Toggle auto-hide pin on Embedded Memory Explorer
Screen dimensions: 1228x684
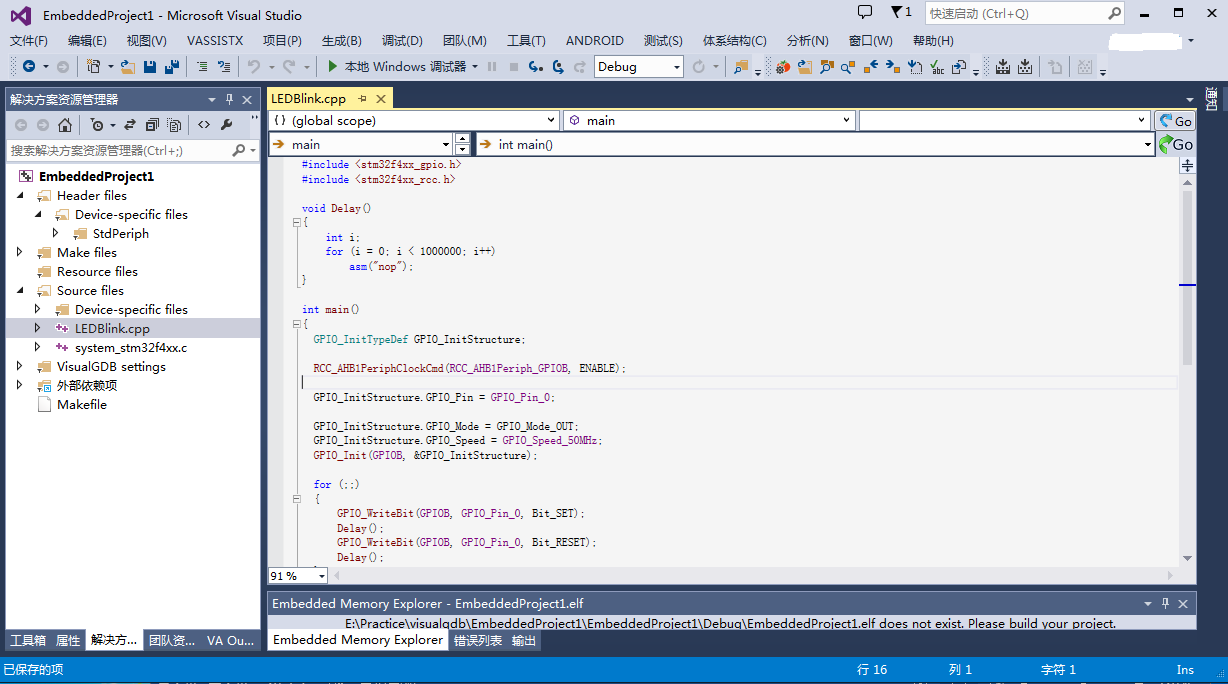1167,603
